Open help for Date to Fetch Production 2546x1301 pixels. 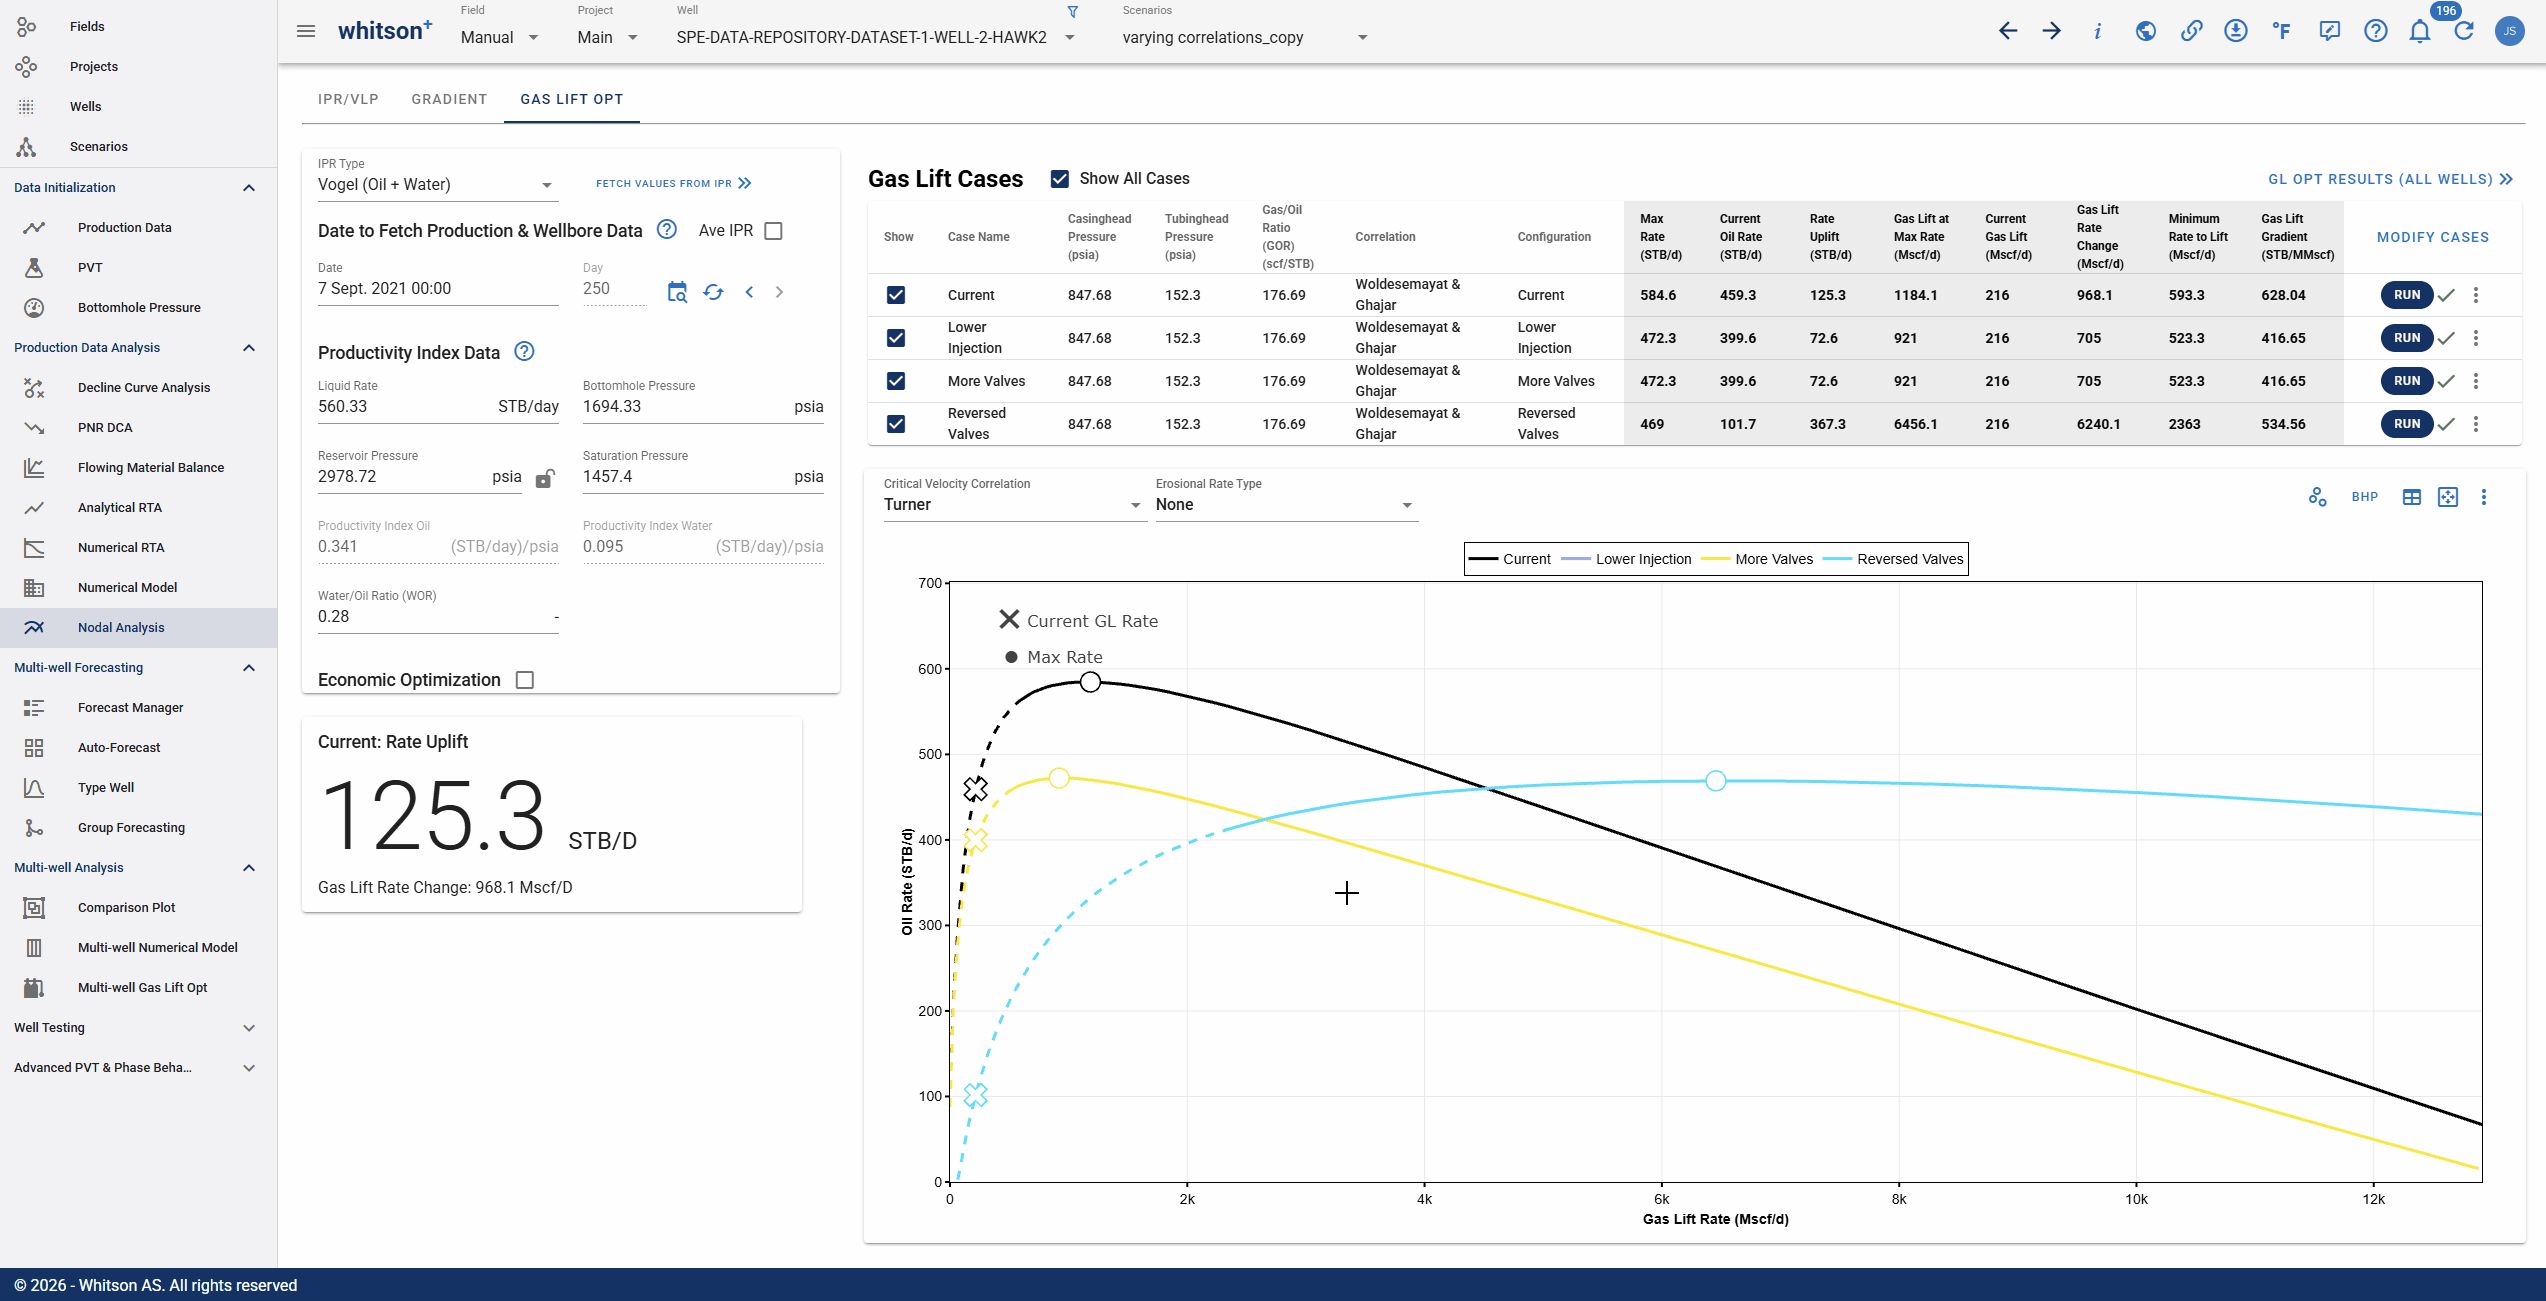click(x=667, y=229)
